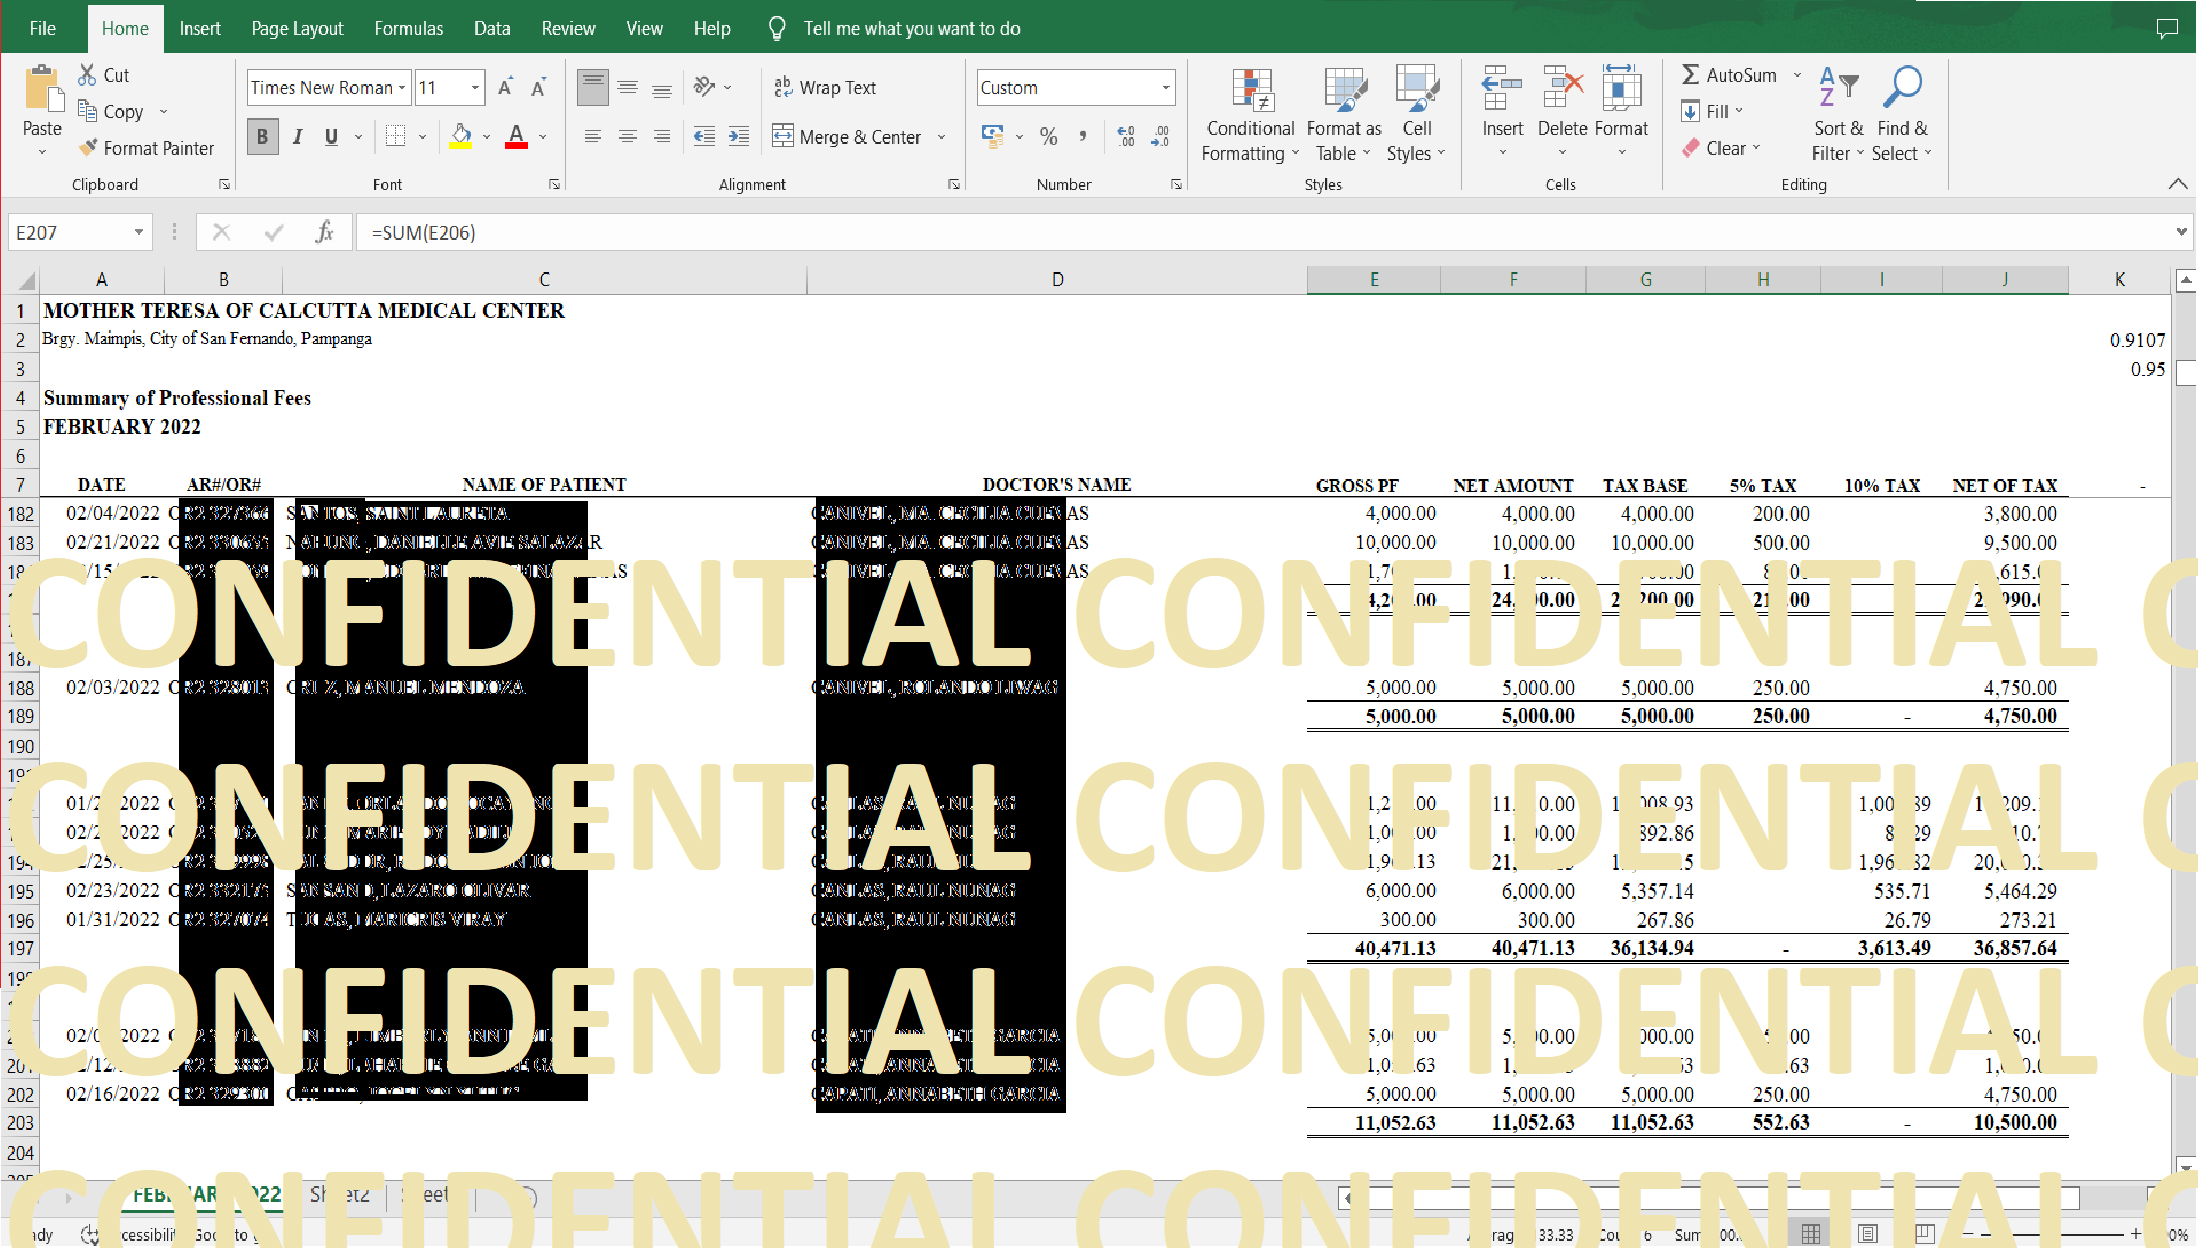Open Find & Select magnifier
2198x1248 pixels.
coord(1901,90)
